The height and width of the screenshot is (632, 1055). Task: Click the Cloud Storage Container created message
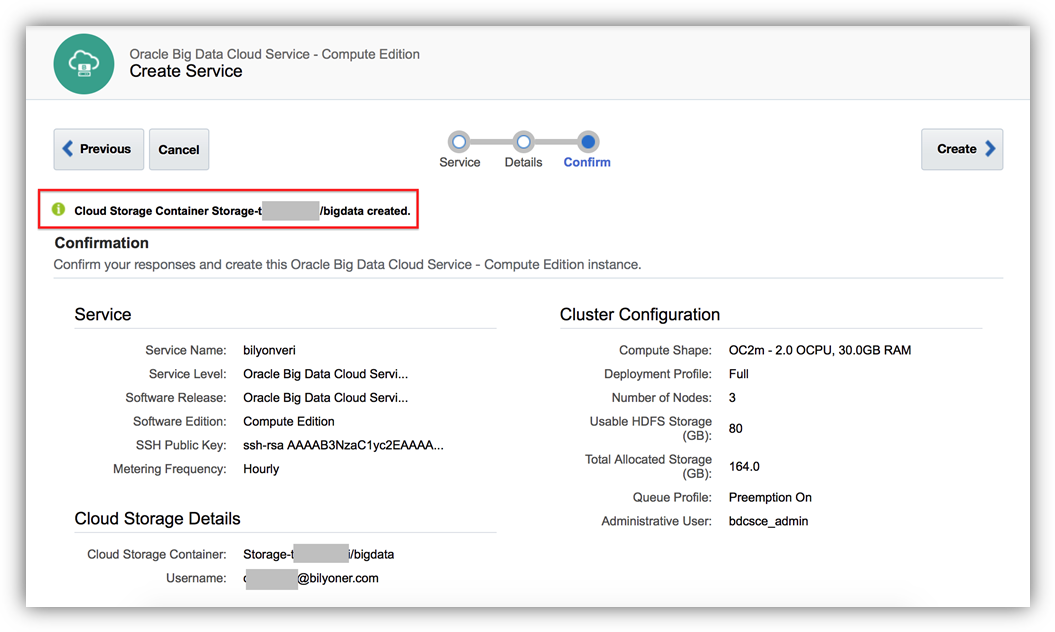(x=242, y=211)
